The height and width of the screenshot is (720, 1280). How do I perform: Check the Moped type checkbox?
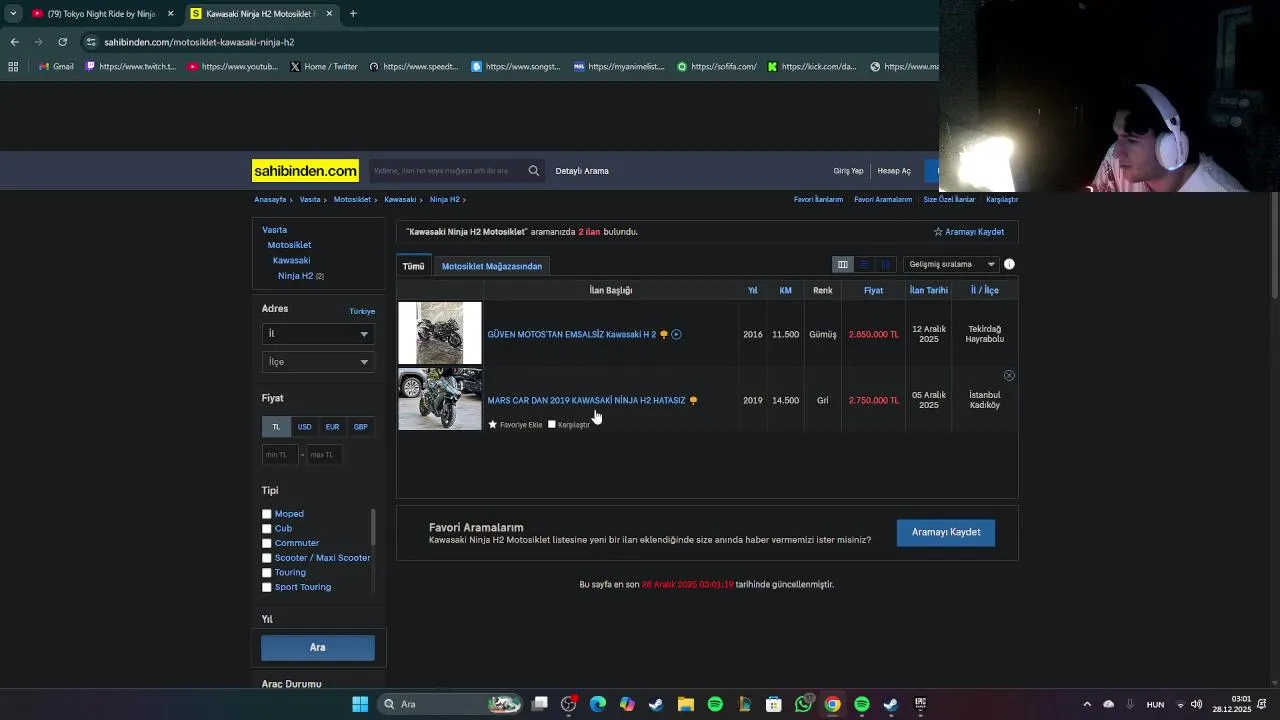pos(267,514)
